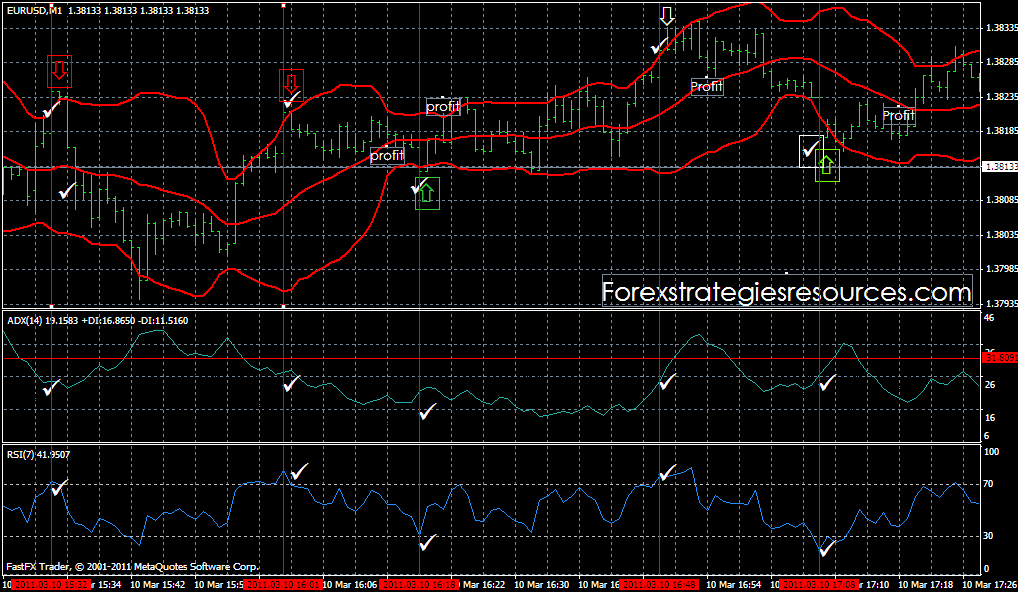Click the RSI scale value 100
The height and width of the screenshot is (592, 1018).
991,452
